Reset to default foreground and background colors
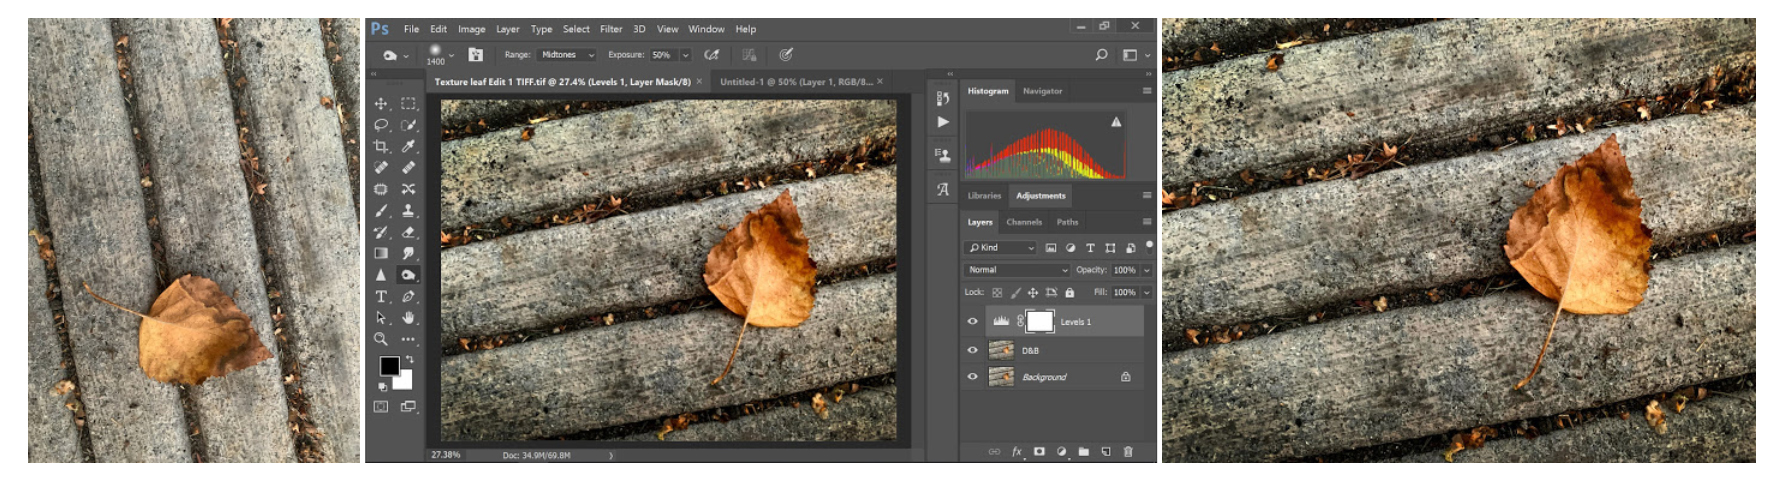The width and height of the screenshot is (1784, 500). coord(382,386)
